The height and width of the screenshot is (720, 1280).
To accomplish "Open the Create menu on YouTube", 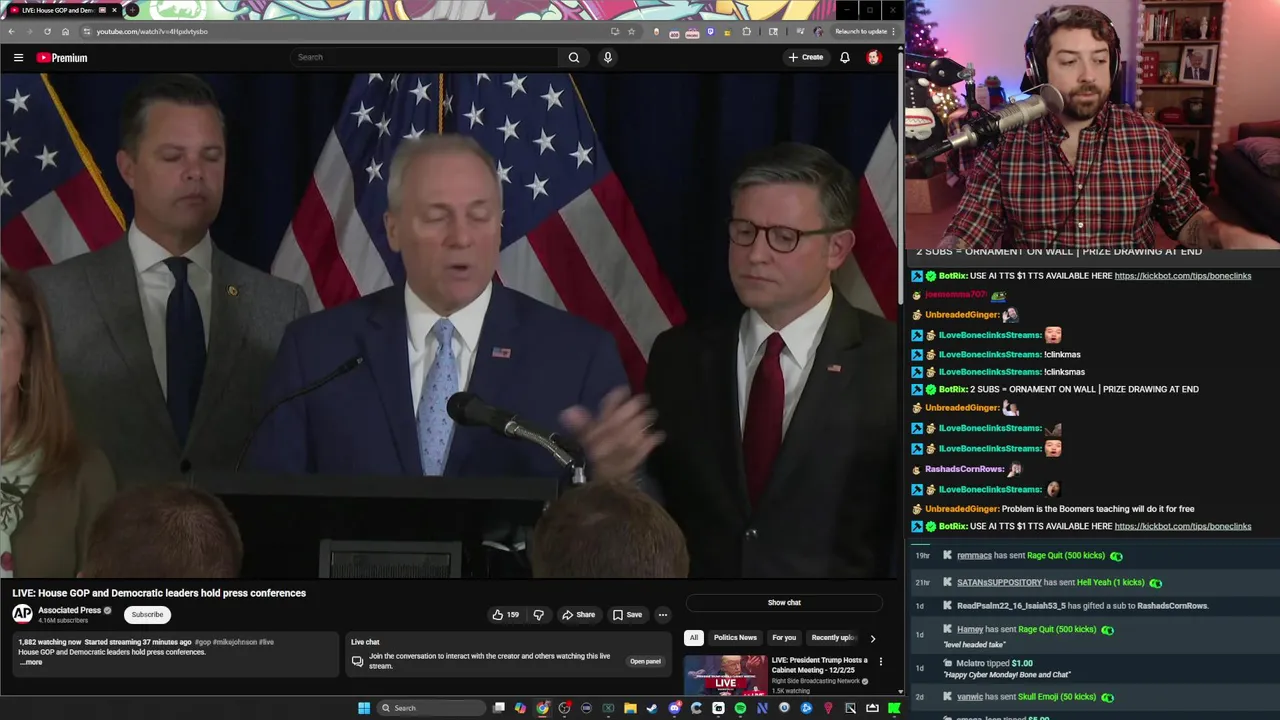I will [806, 57].
